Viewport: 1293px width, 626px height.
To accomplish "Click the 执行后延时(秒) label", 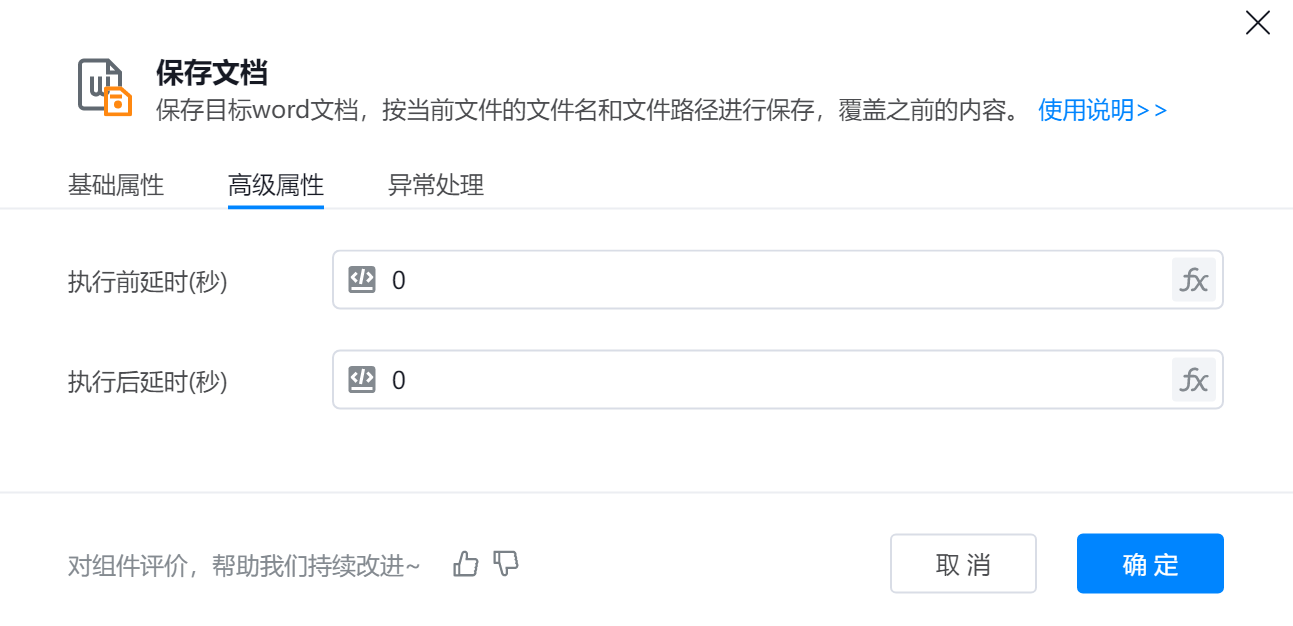I will click(x=148, y=381).
